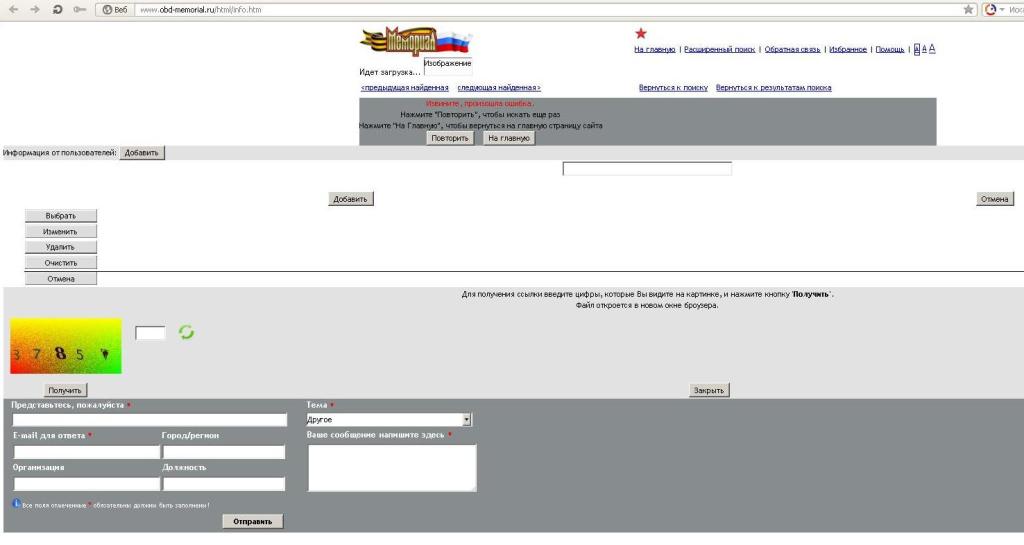Click Добавить next to Информация от пользователей
This screenshot has height=545, width=1024.
point(142,153)
